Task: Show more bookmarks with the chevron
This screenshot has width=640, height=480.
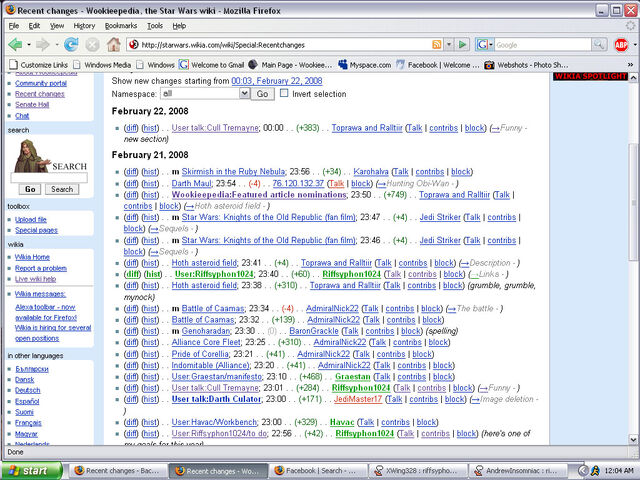Action: point(630,65)
